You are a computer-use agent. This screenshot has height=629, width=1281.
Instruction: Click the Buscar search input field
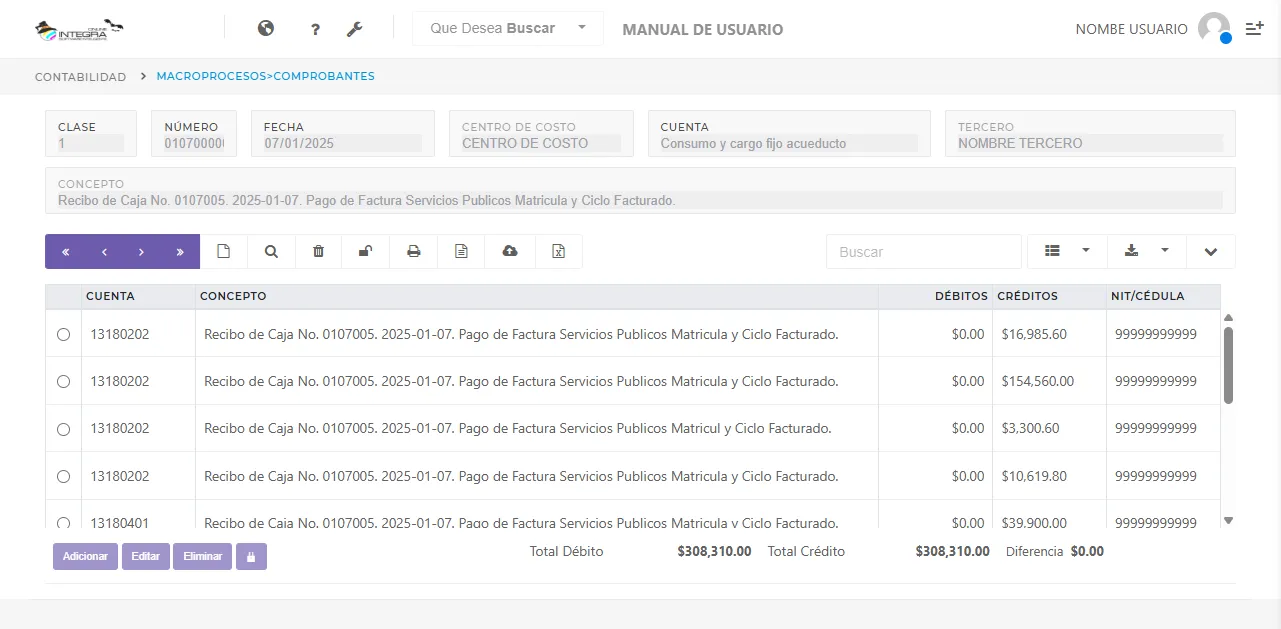coord(923,252)
